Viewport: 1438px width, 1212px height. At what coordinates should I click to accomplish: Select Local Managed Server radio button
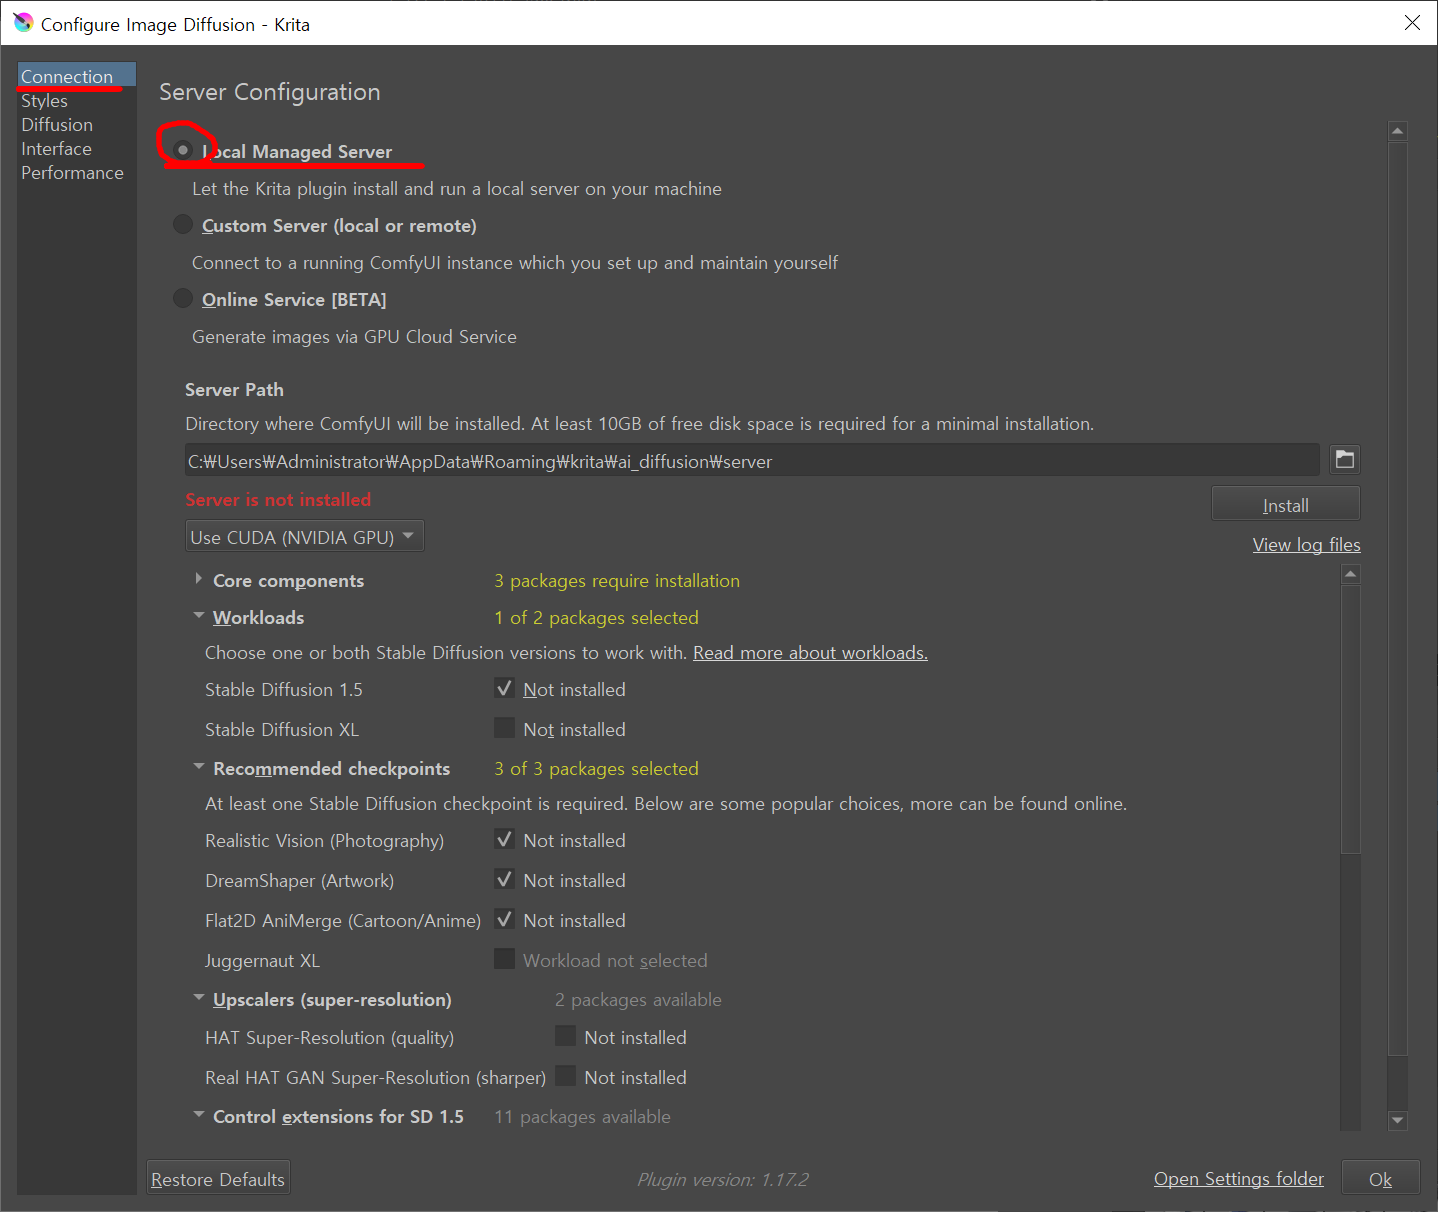point(183,150)
